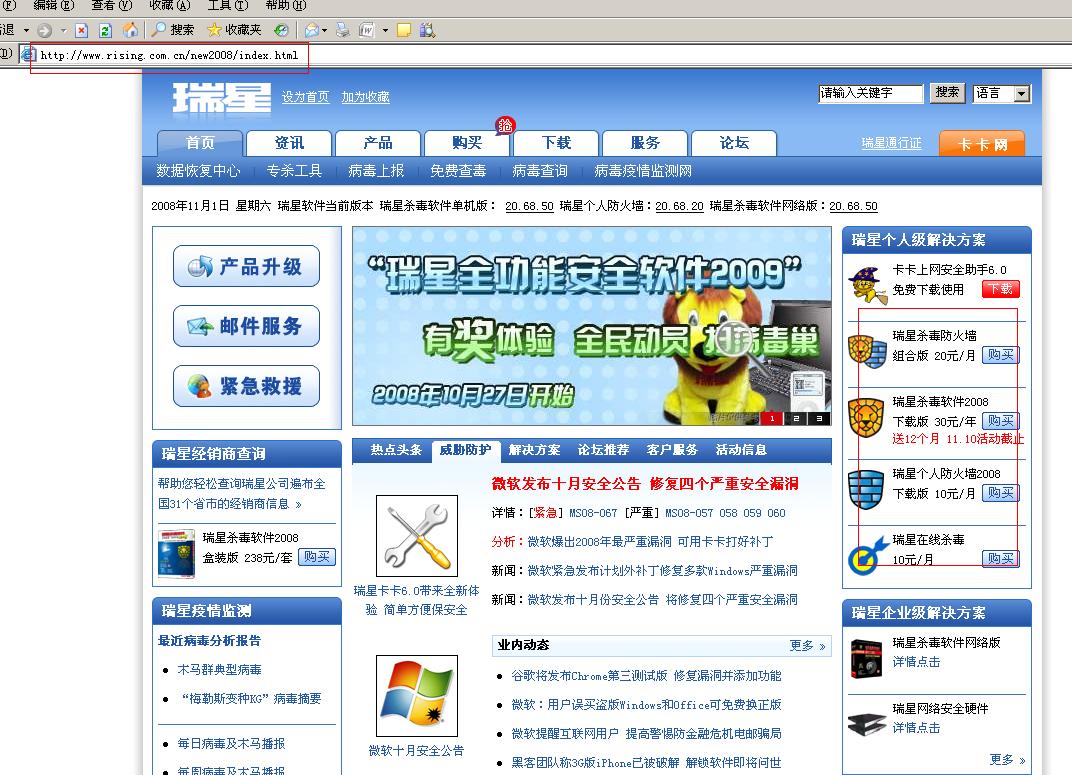Open the Forward button history dropdown arrow
Viewport: 1072px width, 775px height.
63,30
